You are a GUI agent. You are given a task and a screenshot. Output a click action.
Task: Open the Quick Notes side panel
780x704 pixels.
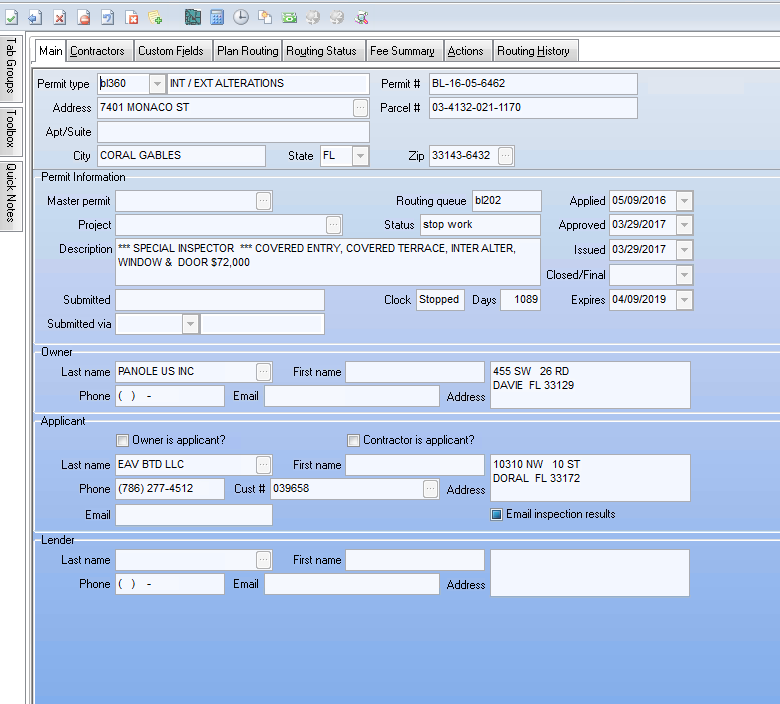pos(11,193)
